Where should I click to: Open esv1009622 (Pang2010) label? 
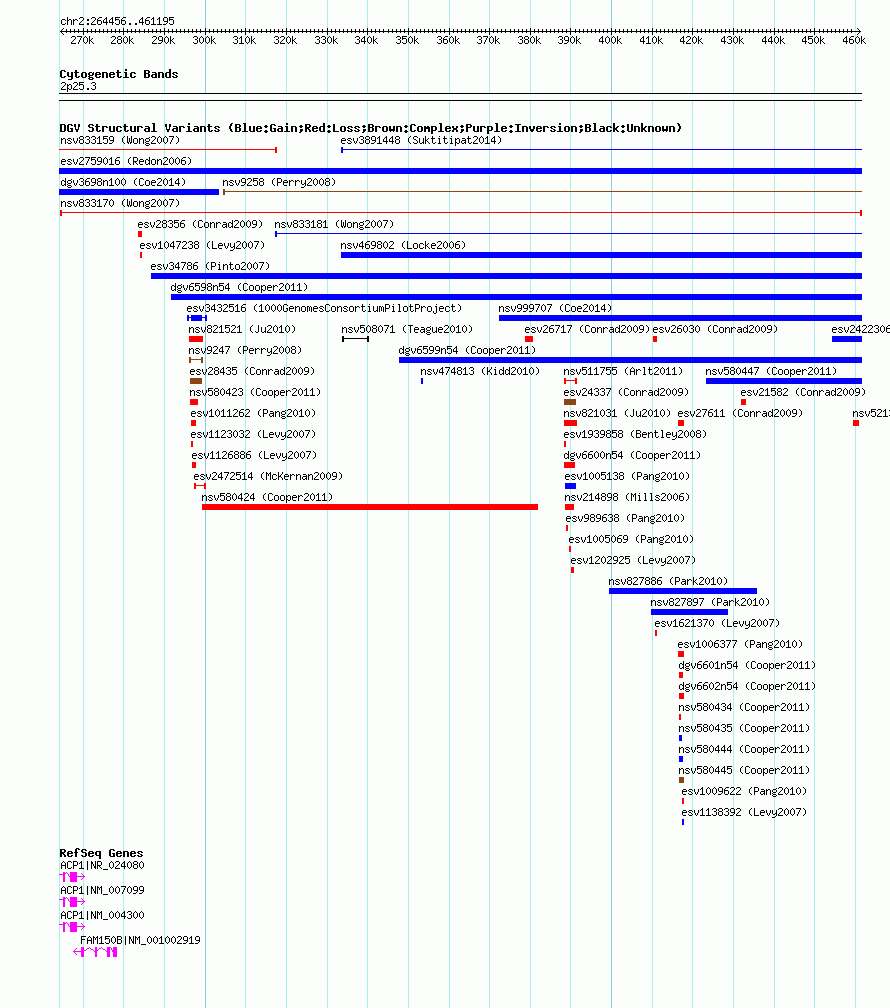(x=744, y=791)
